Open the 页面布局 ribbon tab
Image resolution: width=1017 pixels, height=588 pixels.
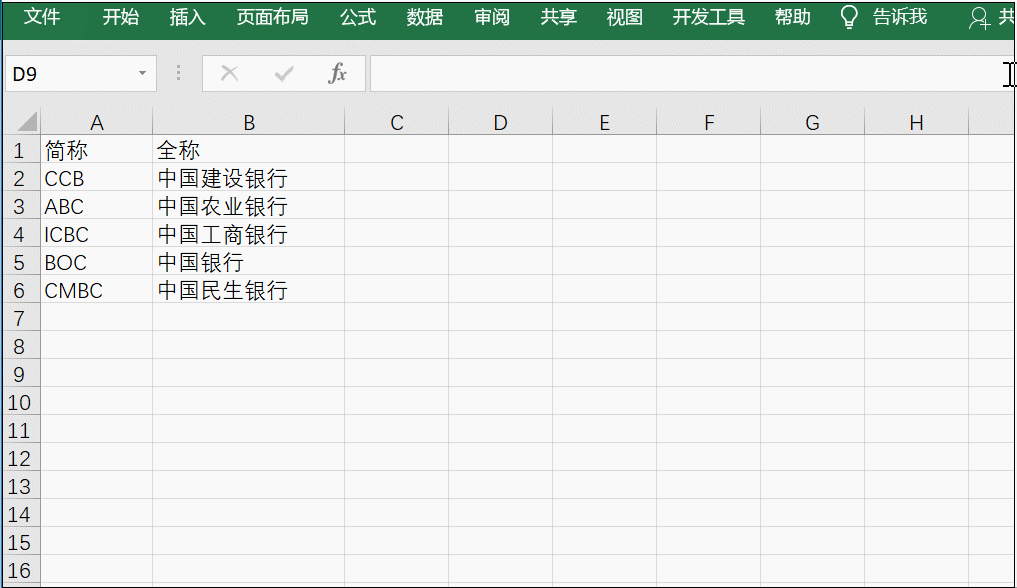point(272,17)
